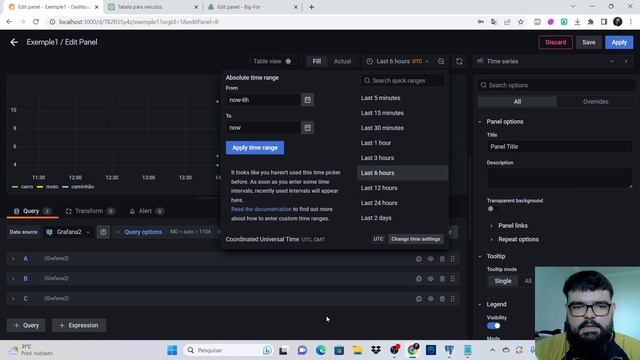Click Change time settings button

416,239
